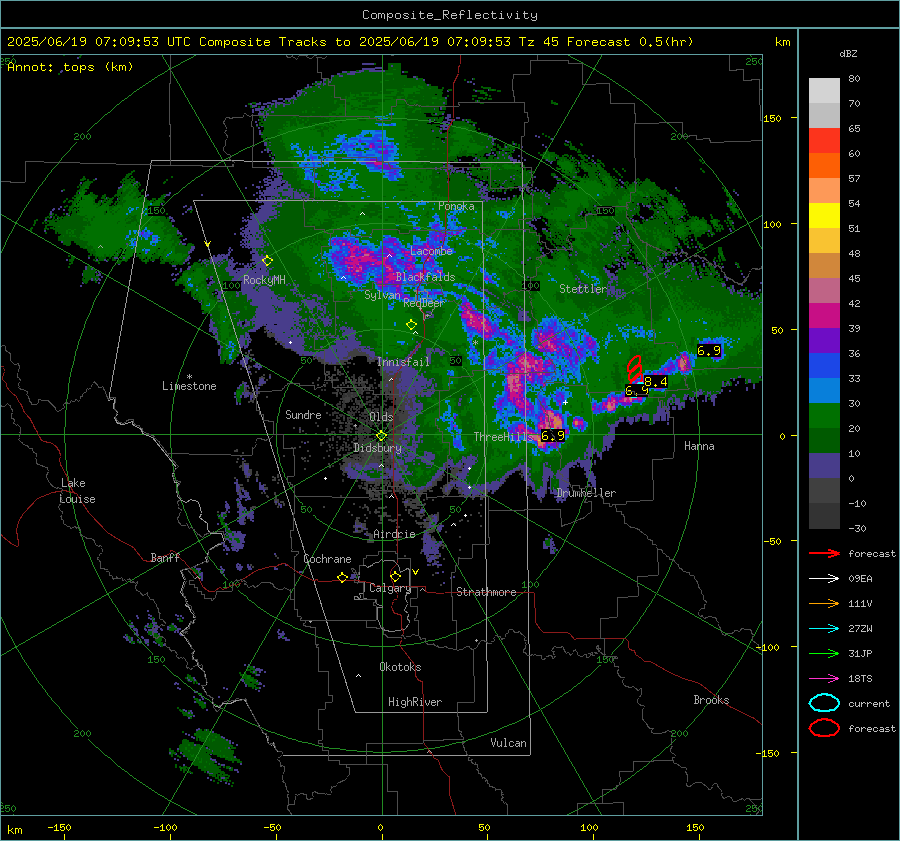Click the Sundre label
Screen dimensions: 900x841
pyautogui.click(x=303, y=414)
